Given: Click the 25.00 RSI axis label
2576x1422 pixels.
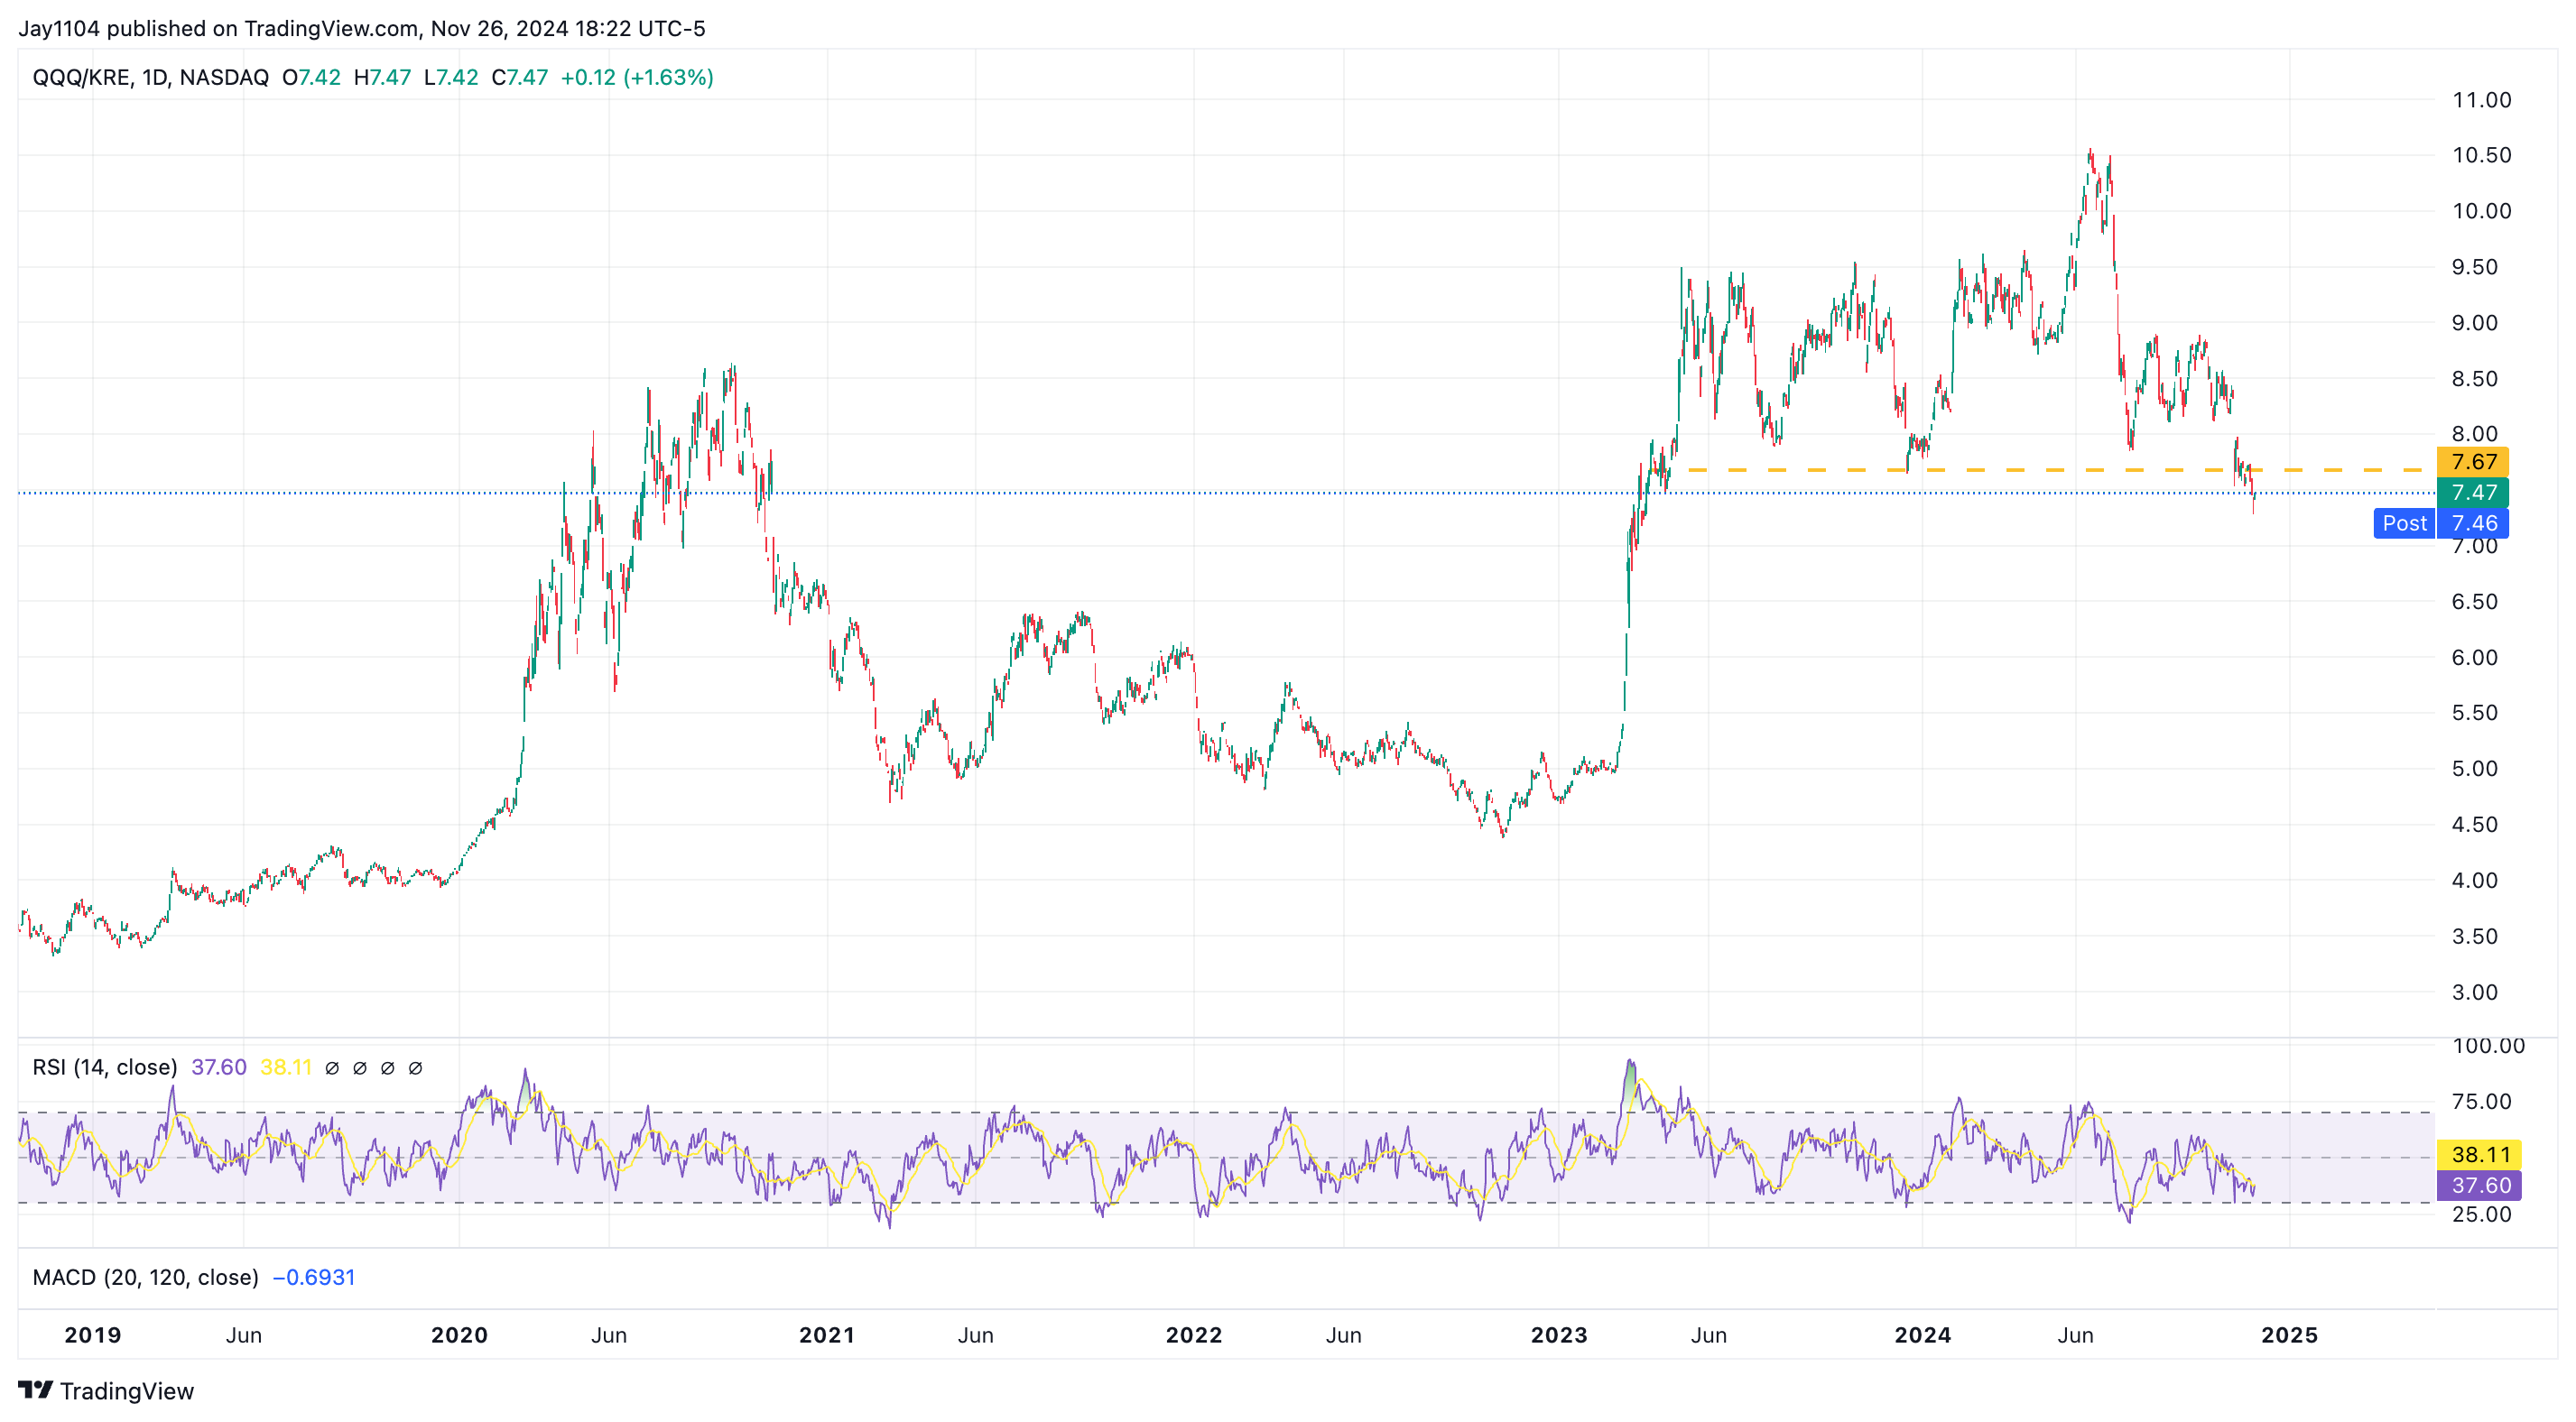Looking at the screenshot, I should 2481,1215.
